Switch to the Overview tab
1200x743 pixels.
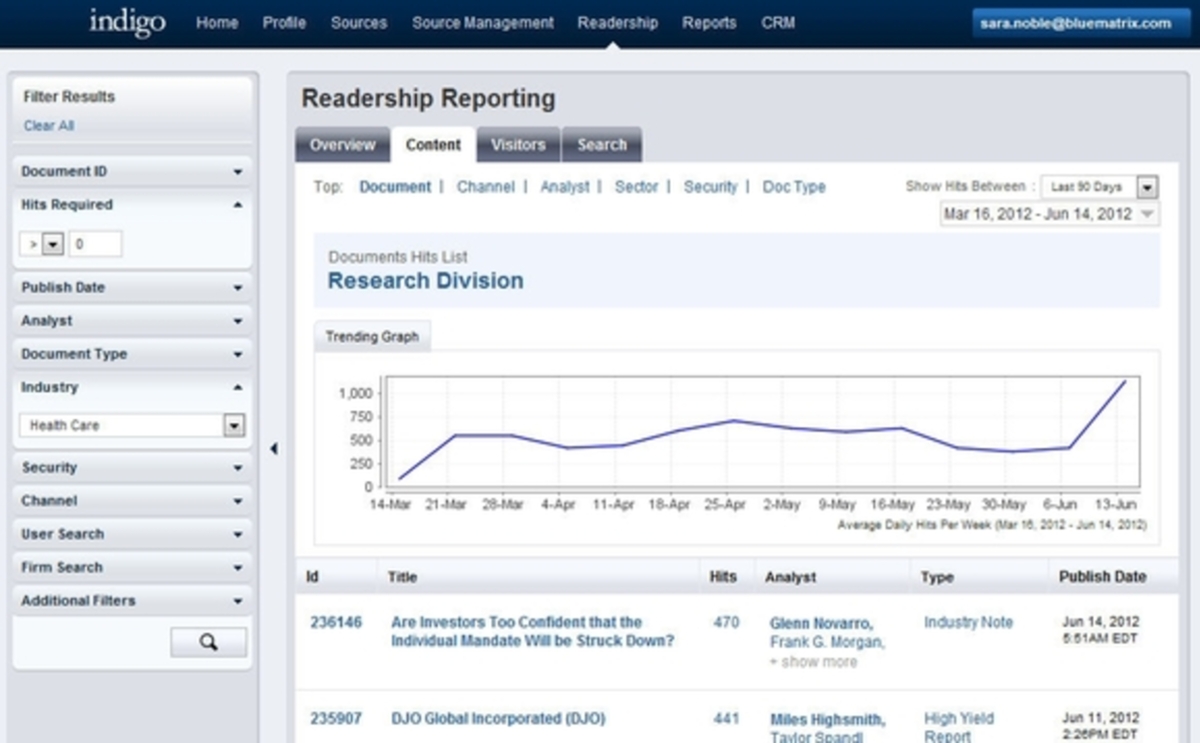pos(342,144)
